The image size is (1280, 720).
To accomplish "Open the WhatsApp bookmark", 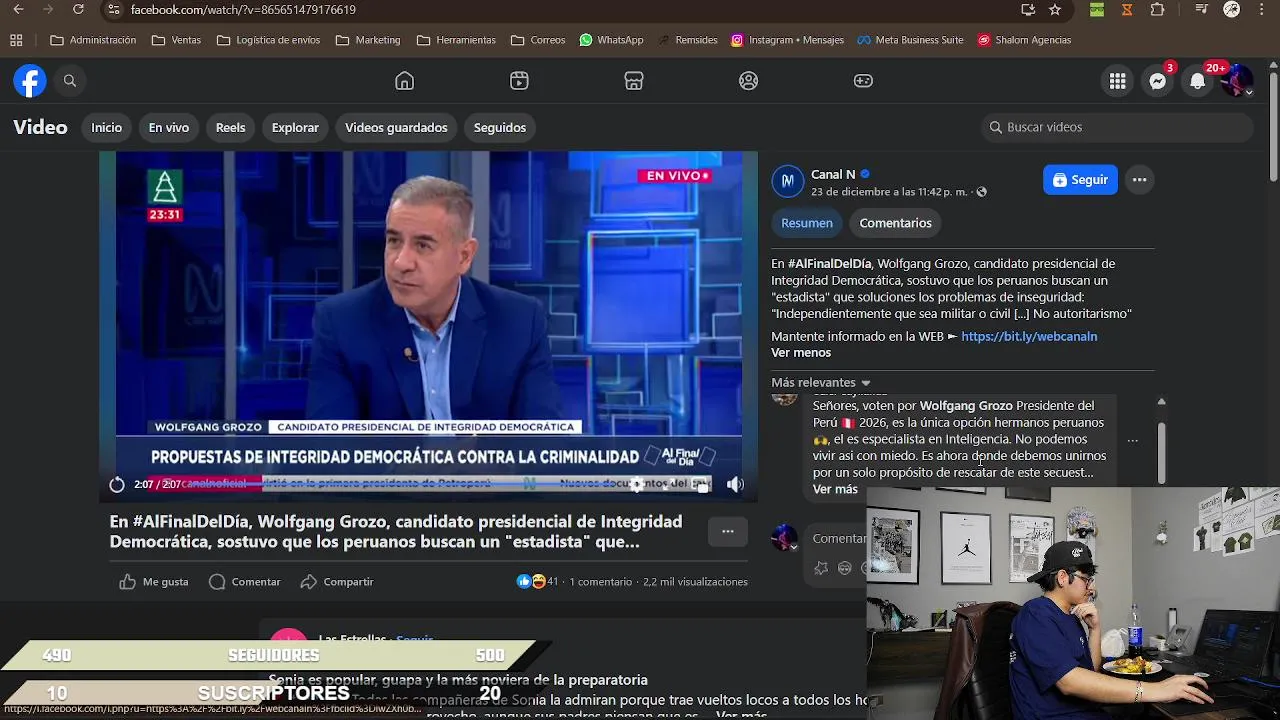I will 611,40.
